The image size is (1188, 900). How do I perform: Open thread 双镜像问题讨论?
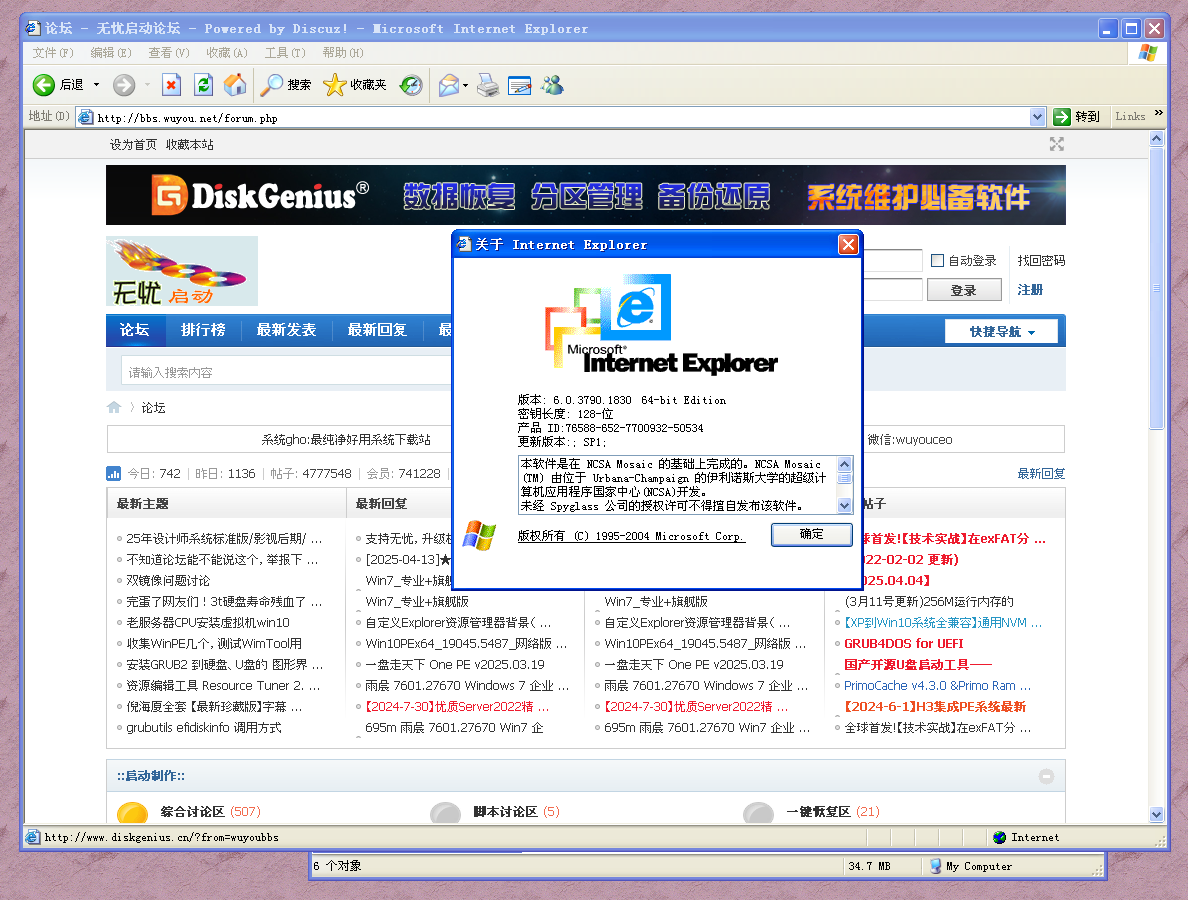[x=168, y=580]
